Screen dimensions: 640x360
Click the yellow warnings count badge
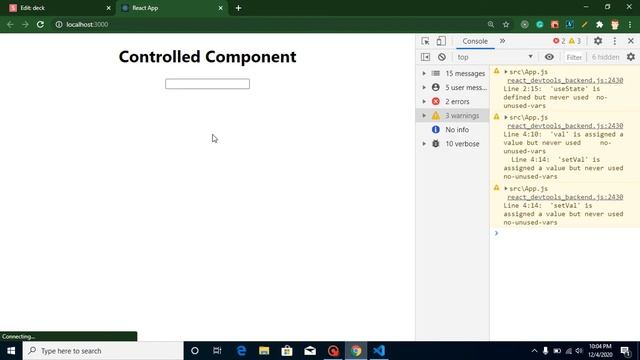pos(575,41)
